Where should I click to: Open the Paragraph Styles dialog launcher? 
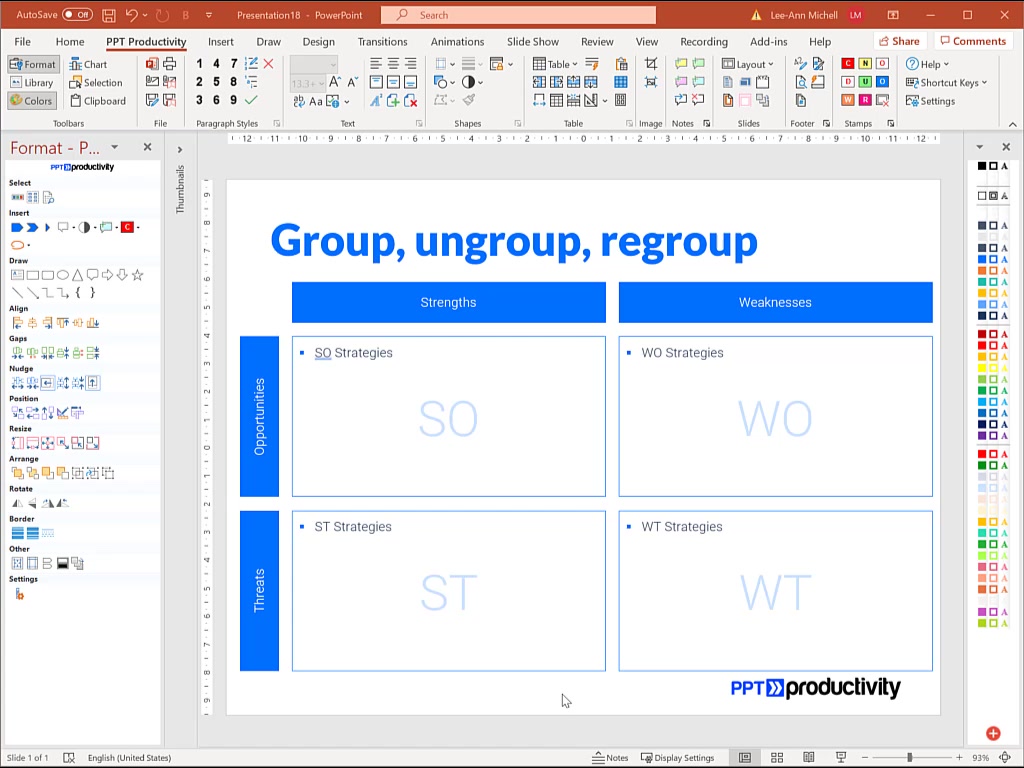click(277, 123)
